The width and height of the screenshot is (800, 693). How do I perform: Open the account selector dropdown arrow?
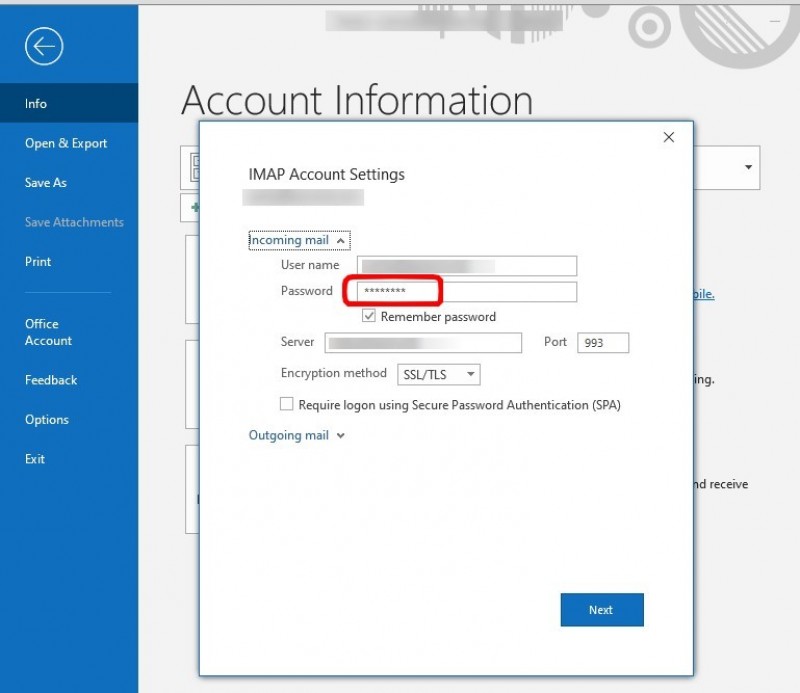pos(747,167)
